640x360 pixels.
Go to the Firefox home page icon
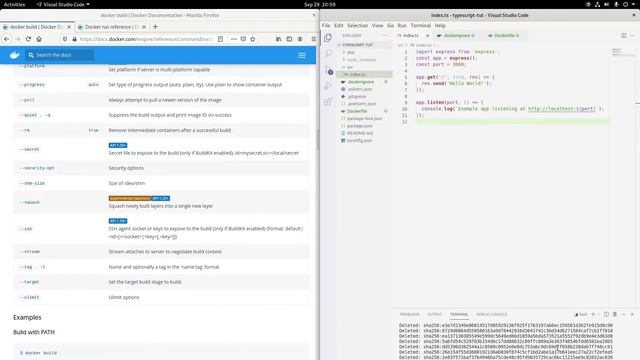coord(39,39)
